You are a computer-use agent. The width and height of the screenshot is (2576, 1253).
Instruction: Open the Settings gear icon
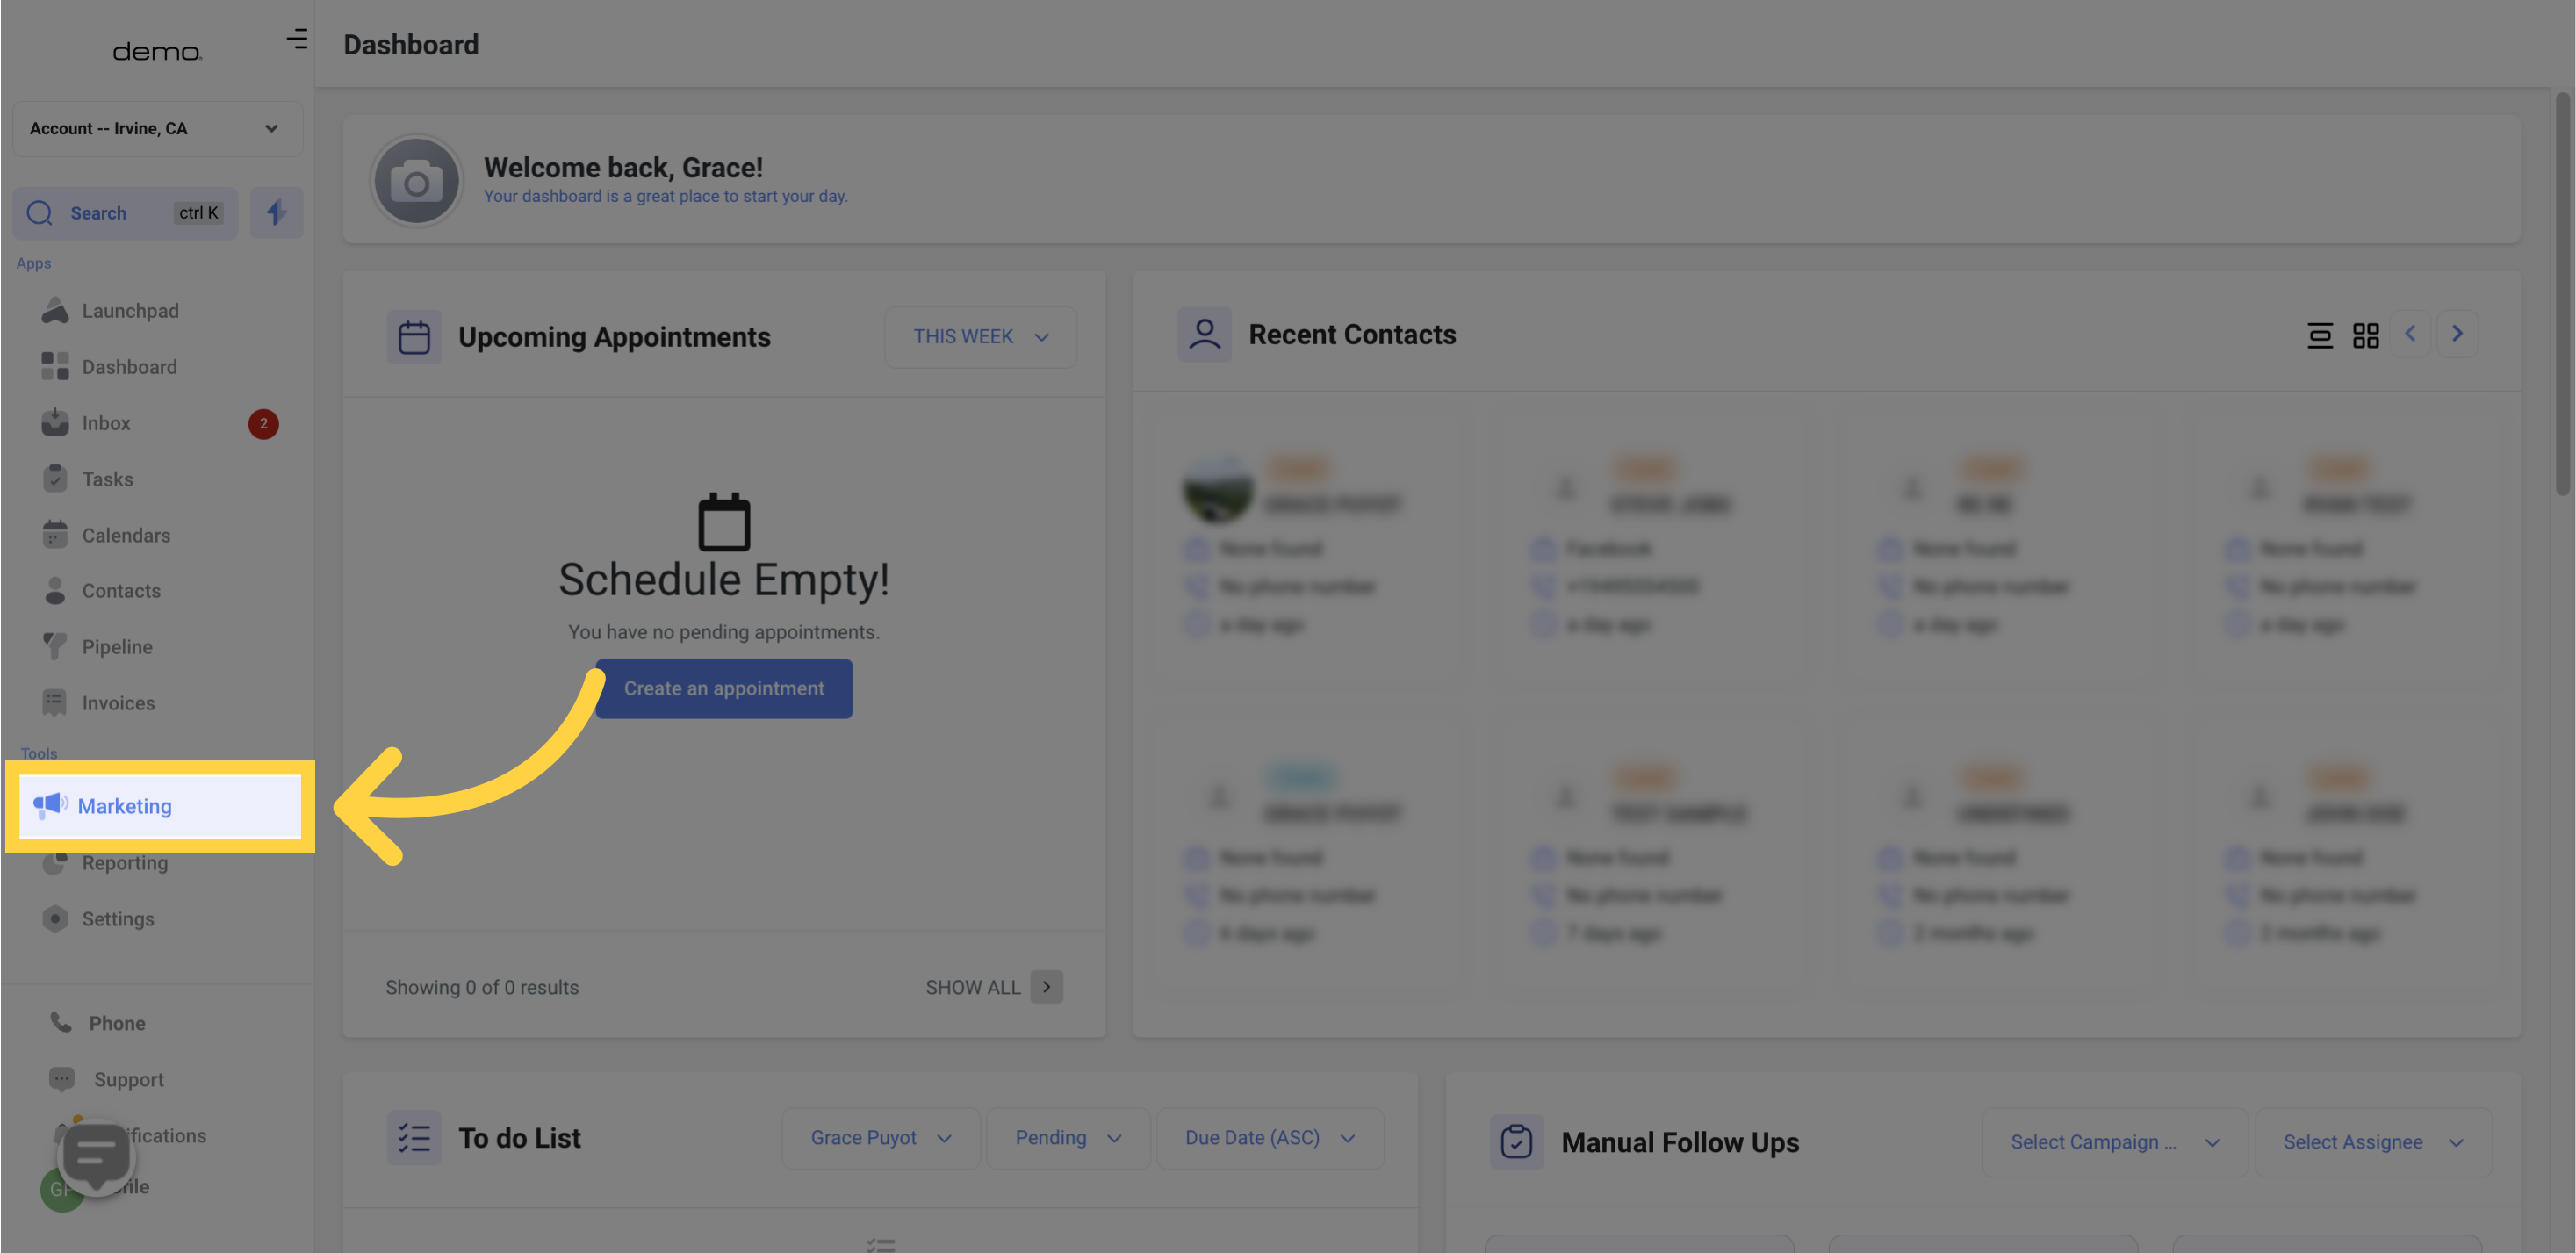click(55, 919)
